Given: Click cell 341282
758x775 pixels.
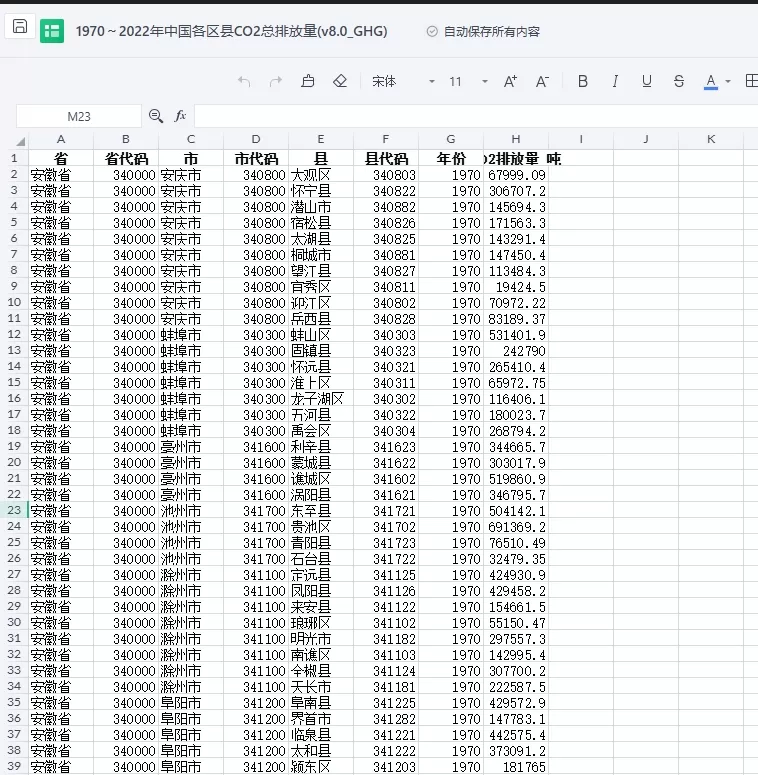Looking at the screenshot, I should [386, 719].
